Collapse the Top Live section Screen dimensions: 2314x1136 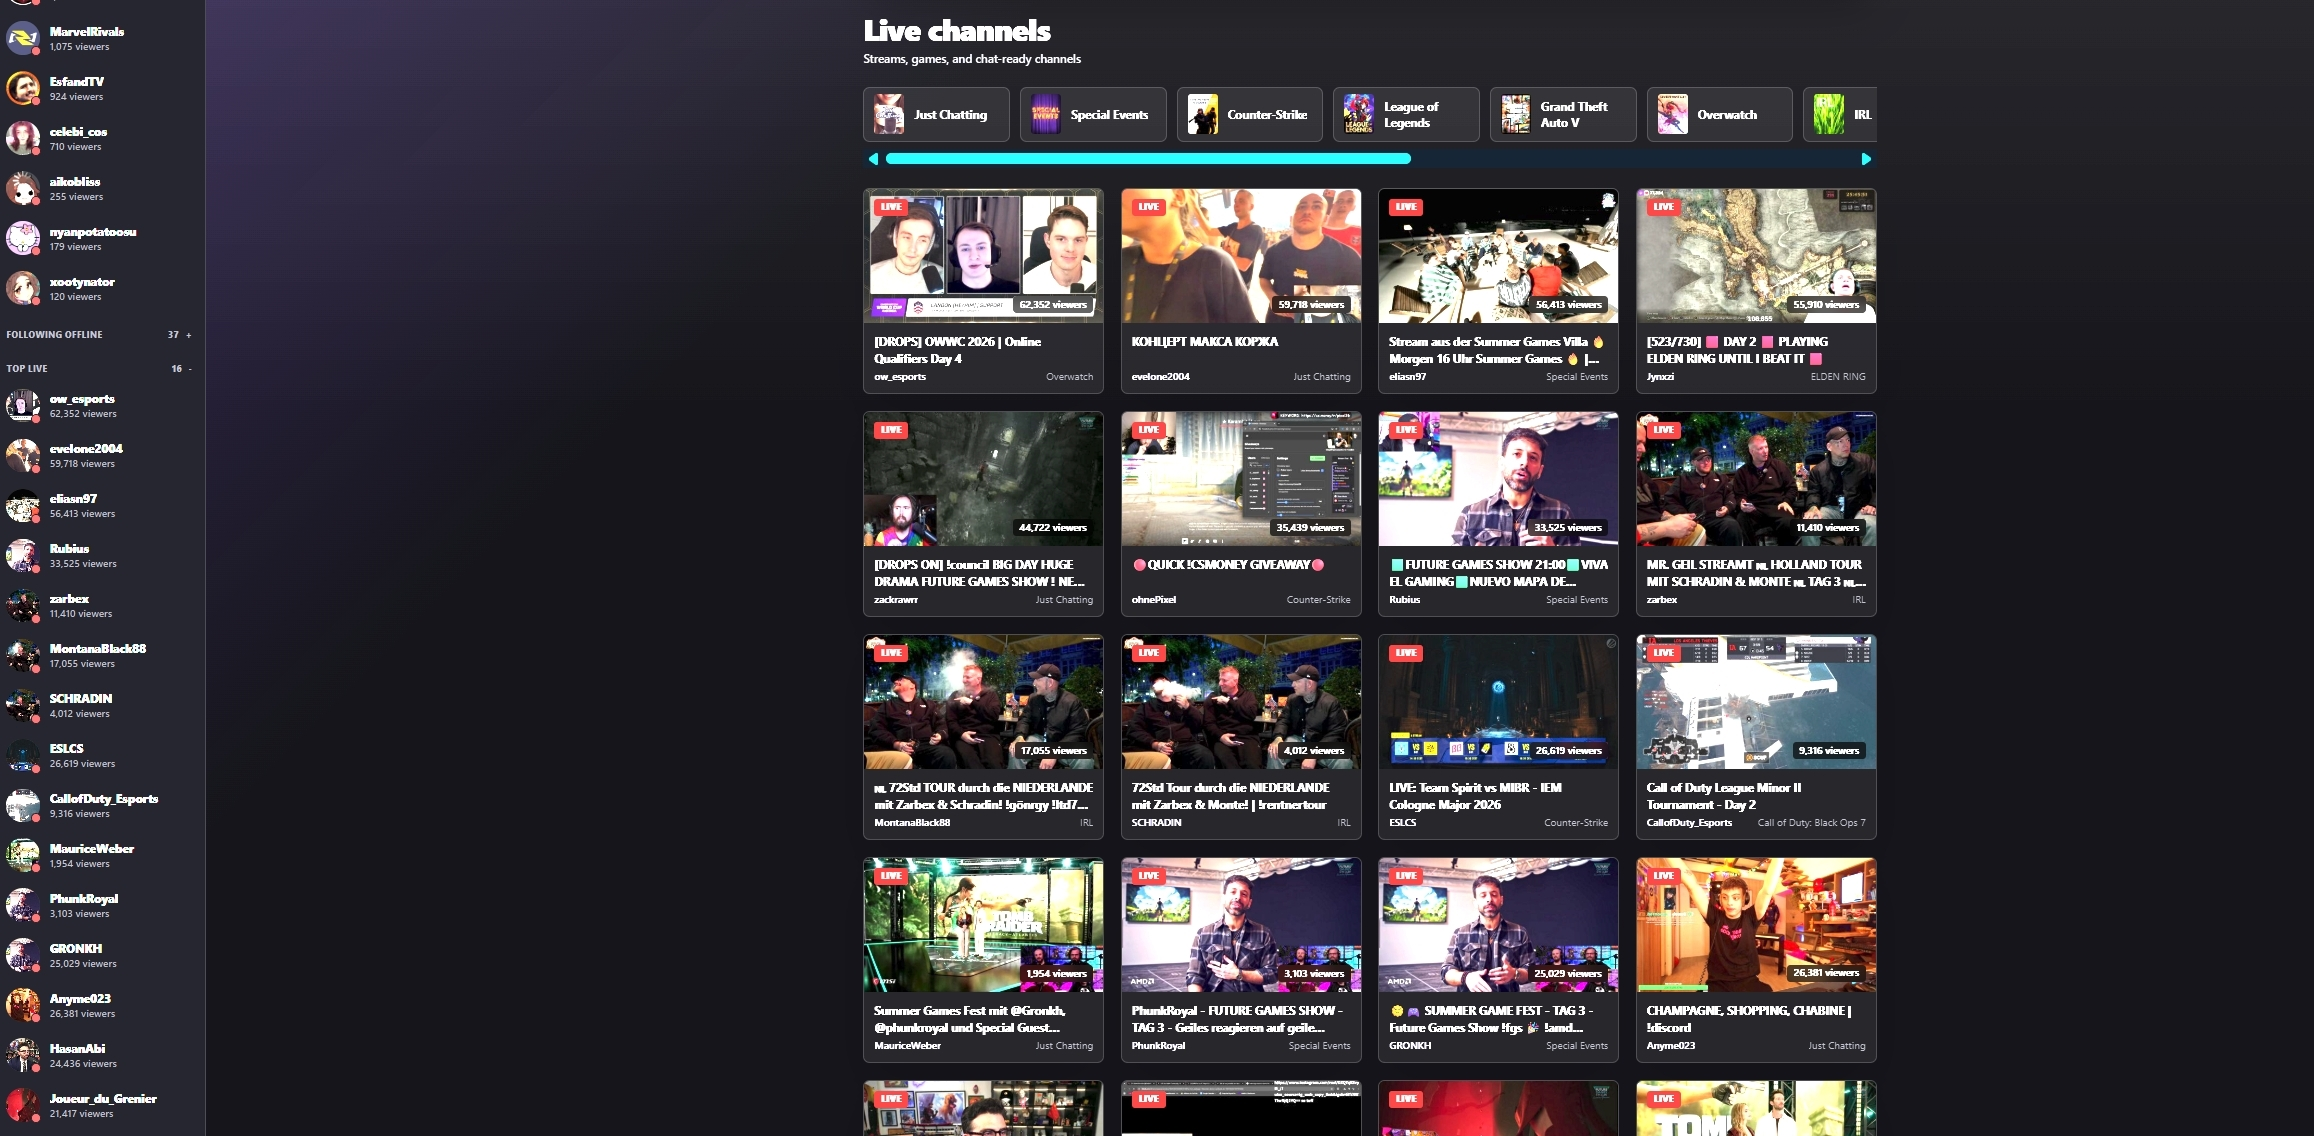tap(190, 369)
